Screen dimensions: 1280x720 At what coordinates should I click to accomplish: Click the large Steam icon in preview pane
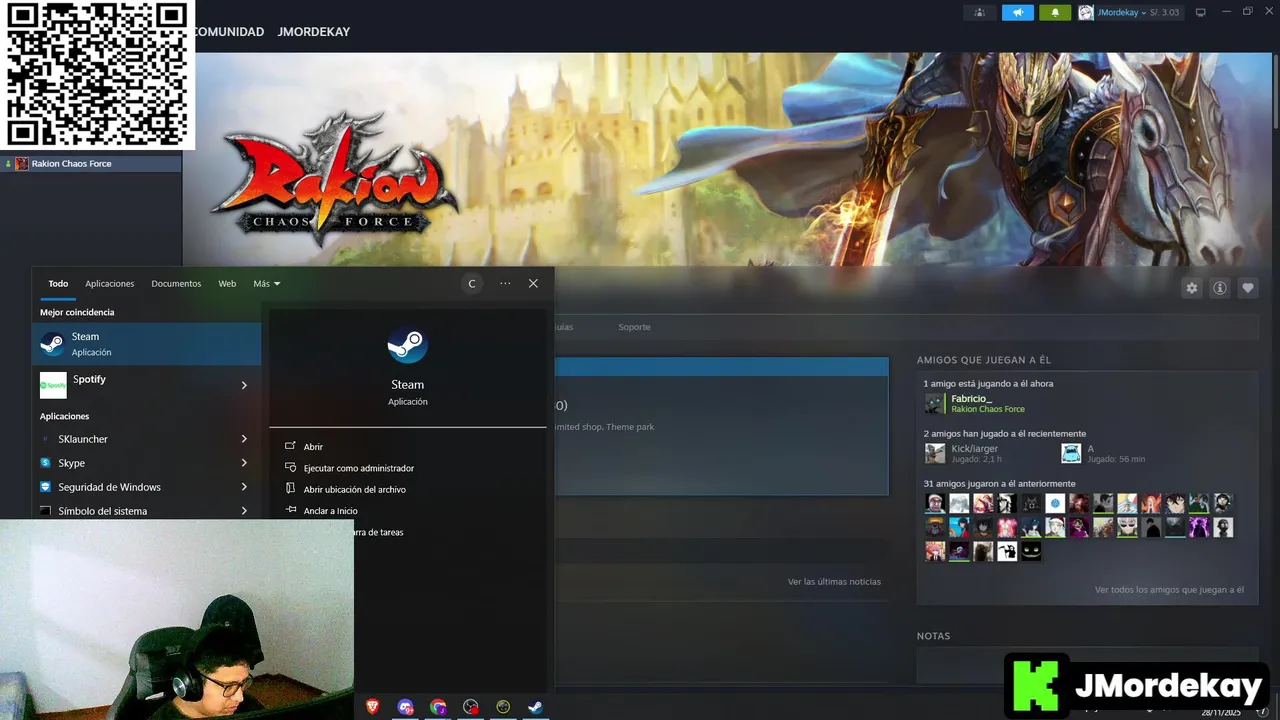coord(407,346)
